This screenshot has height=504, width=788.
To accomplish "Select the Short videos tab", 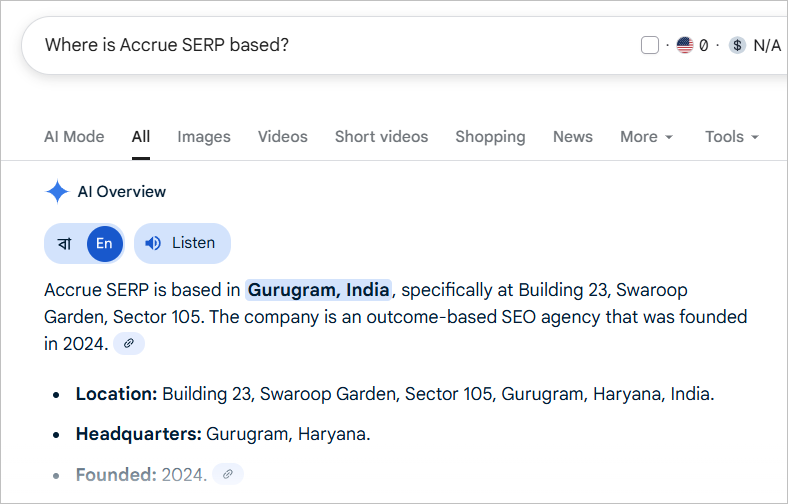I will pos(381,137).
